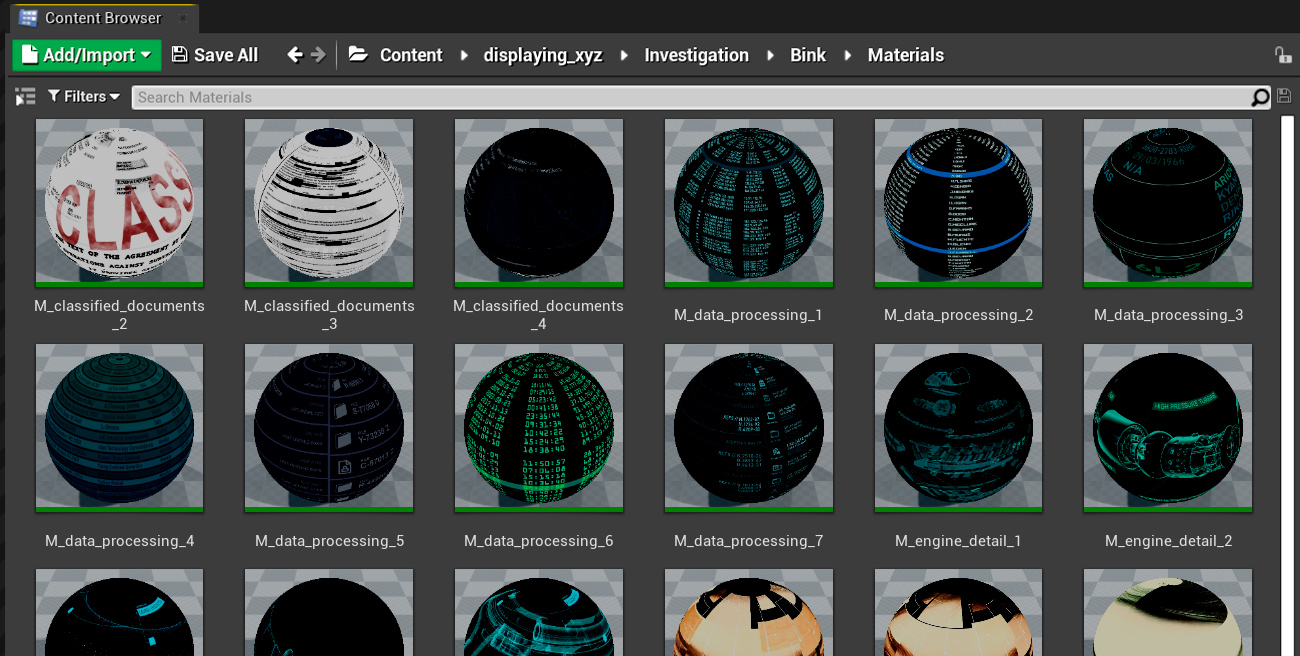The height and width of the screenshot is (656, 1300).
Task: Click the M_engine_detail_2 name label
Action: pyautogui.click(x=1169, y=541)
